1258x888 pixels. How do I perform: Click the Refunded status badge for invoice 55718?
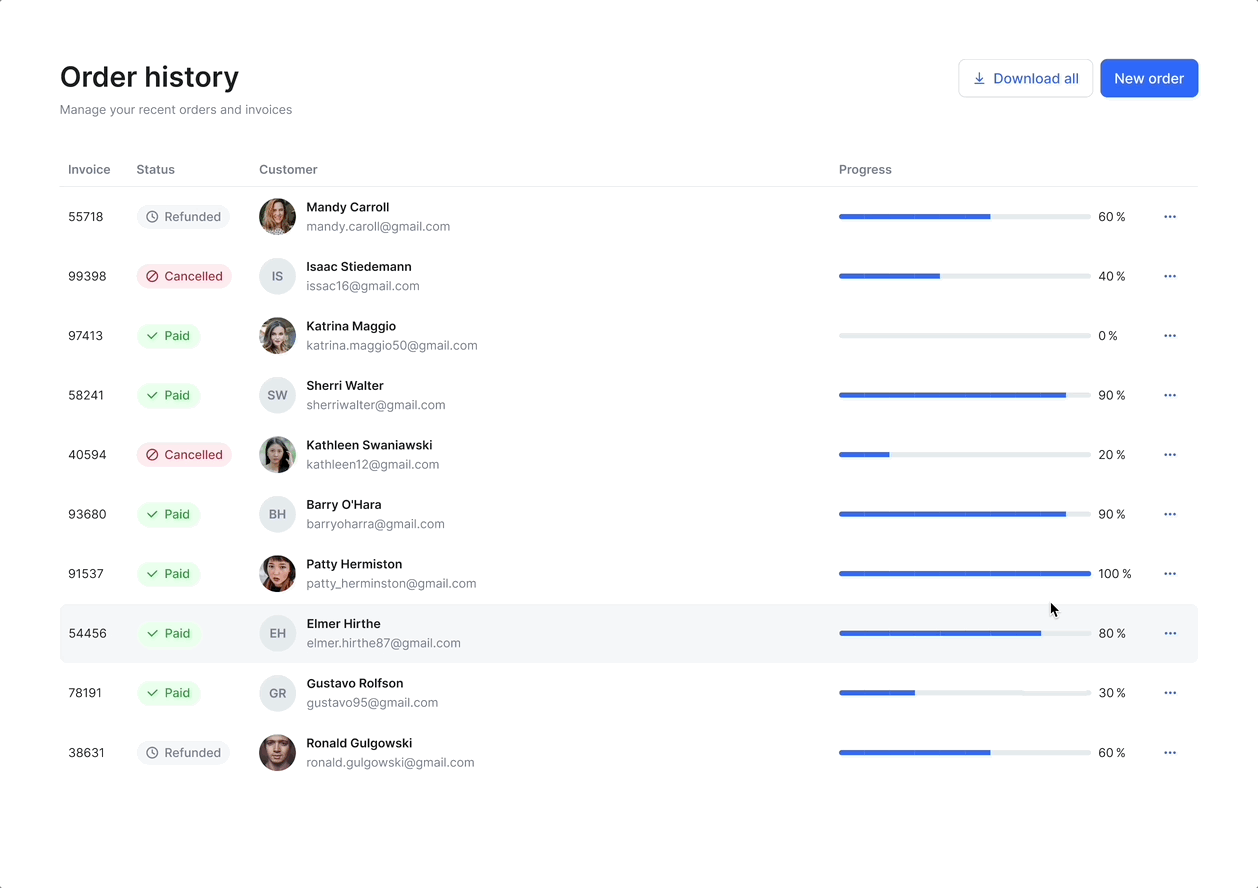tap(183, 217)
